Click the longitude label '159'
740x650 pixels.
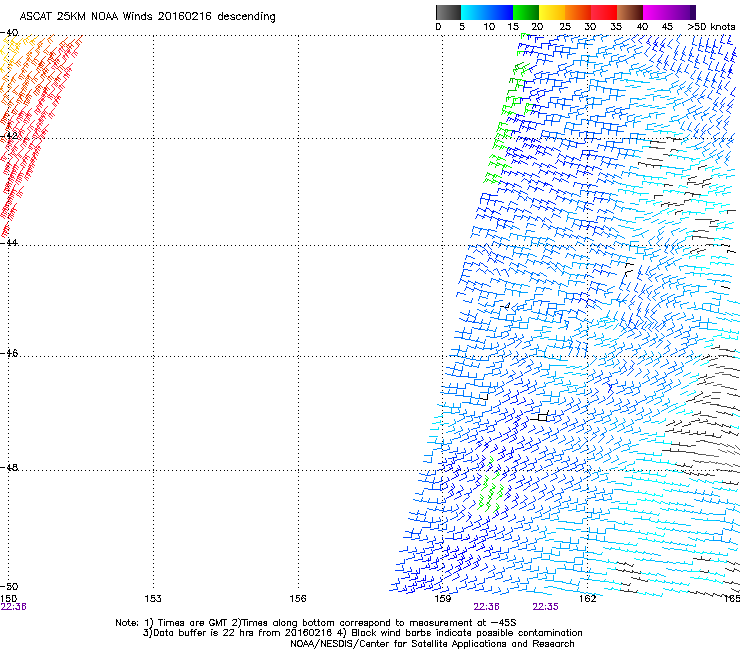click(x=443, y=599)
